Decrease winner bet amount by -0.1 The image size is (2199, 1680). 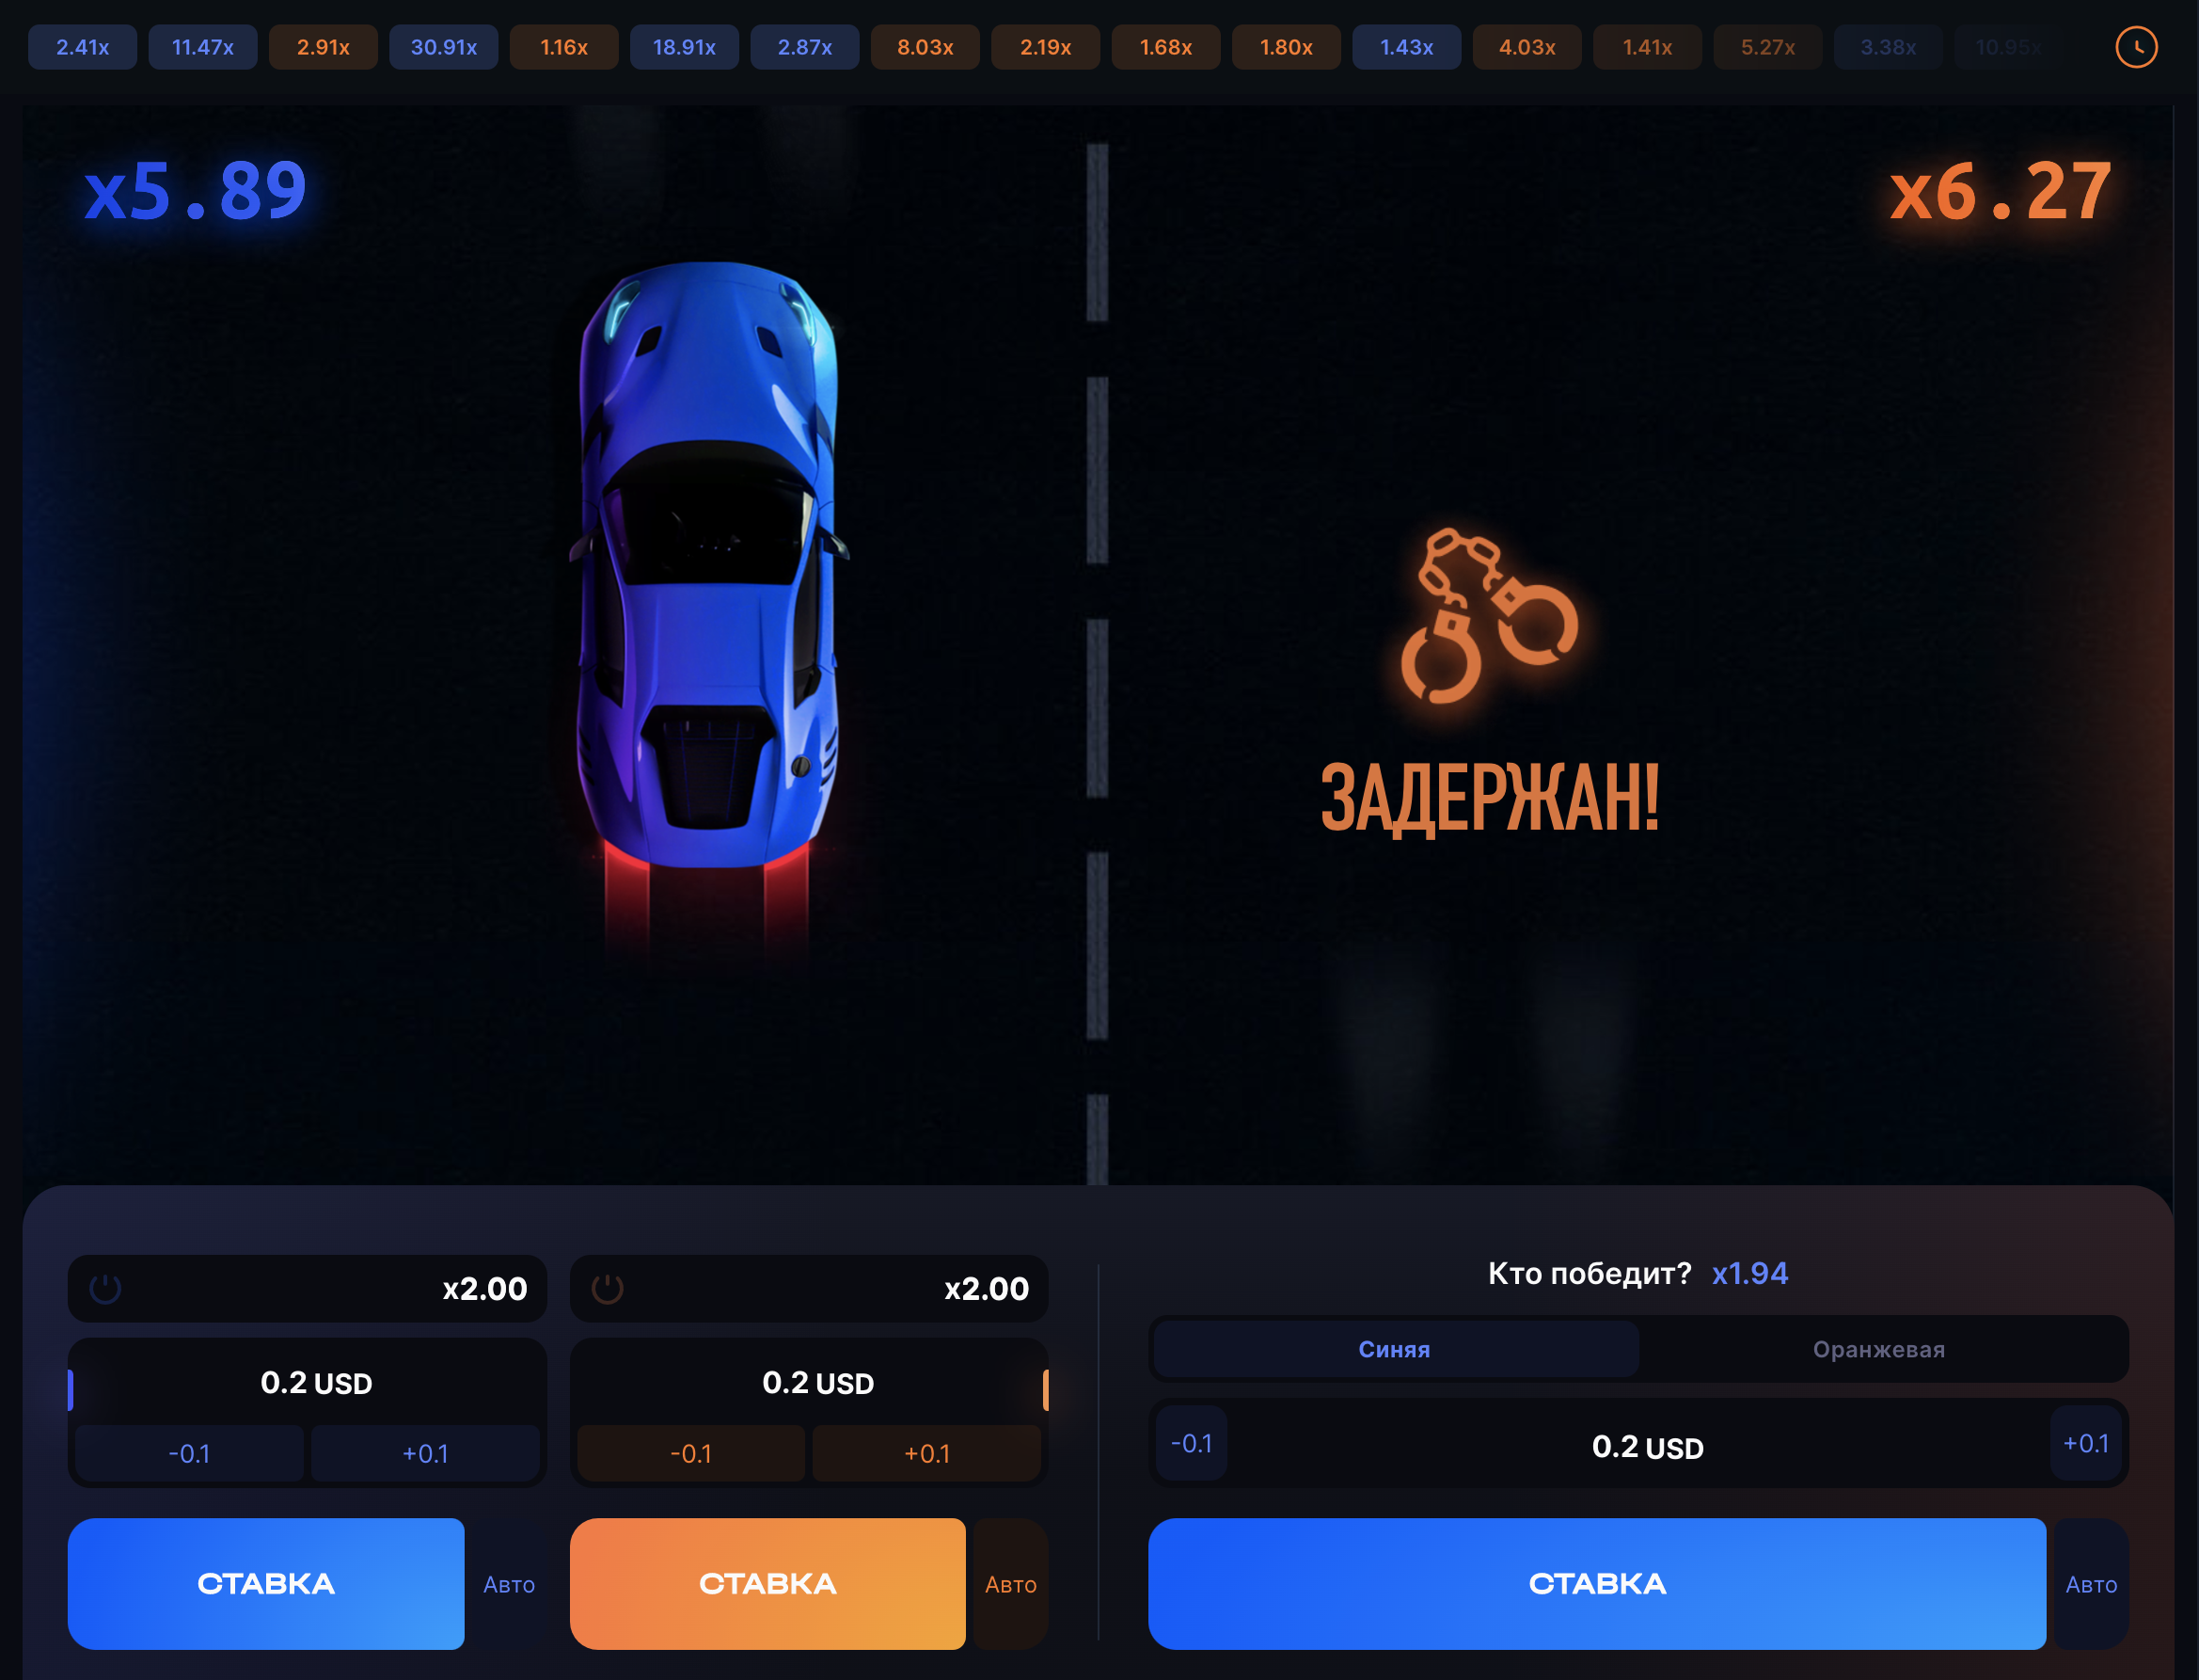[1191, 1443]
